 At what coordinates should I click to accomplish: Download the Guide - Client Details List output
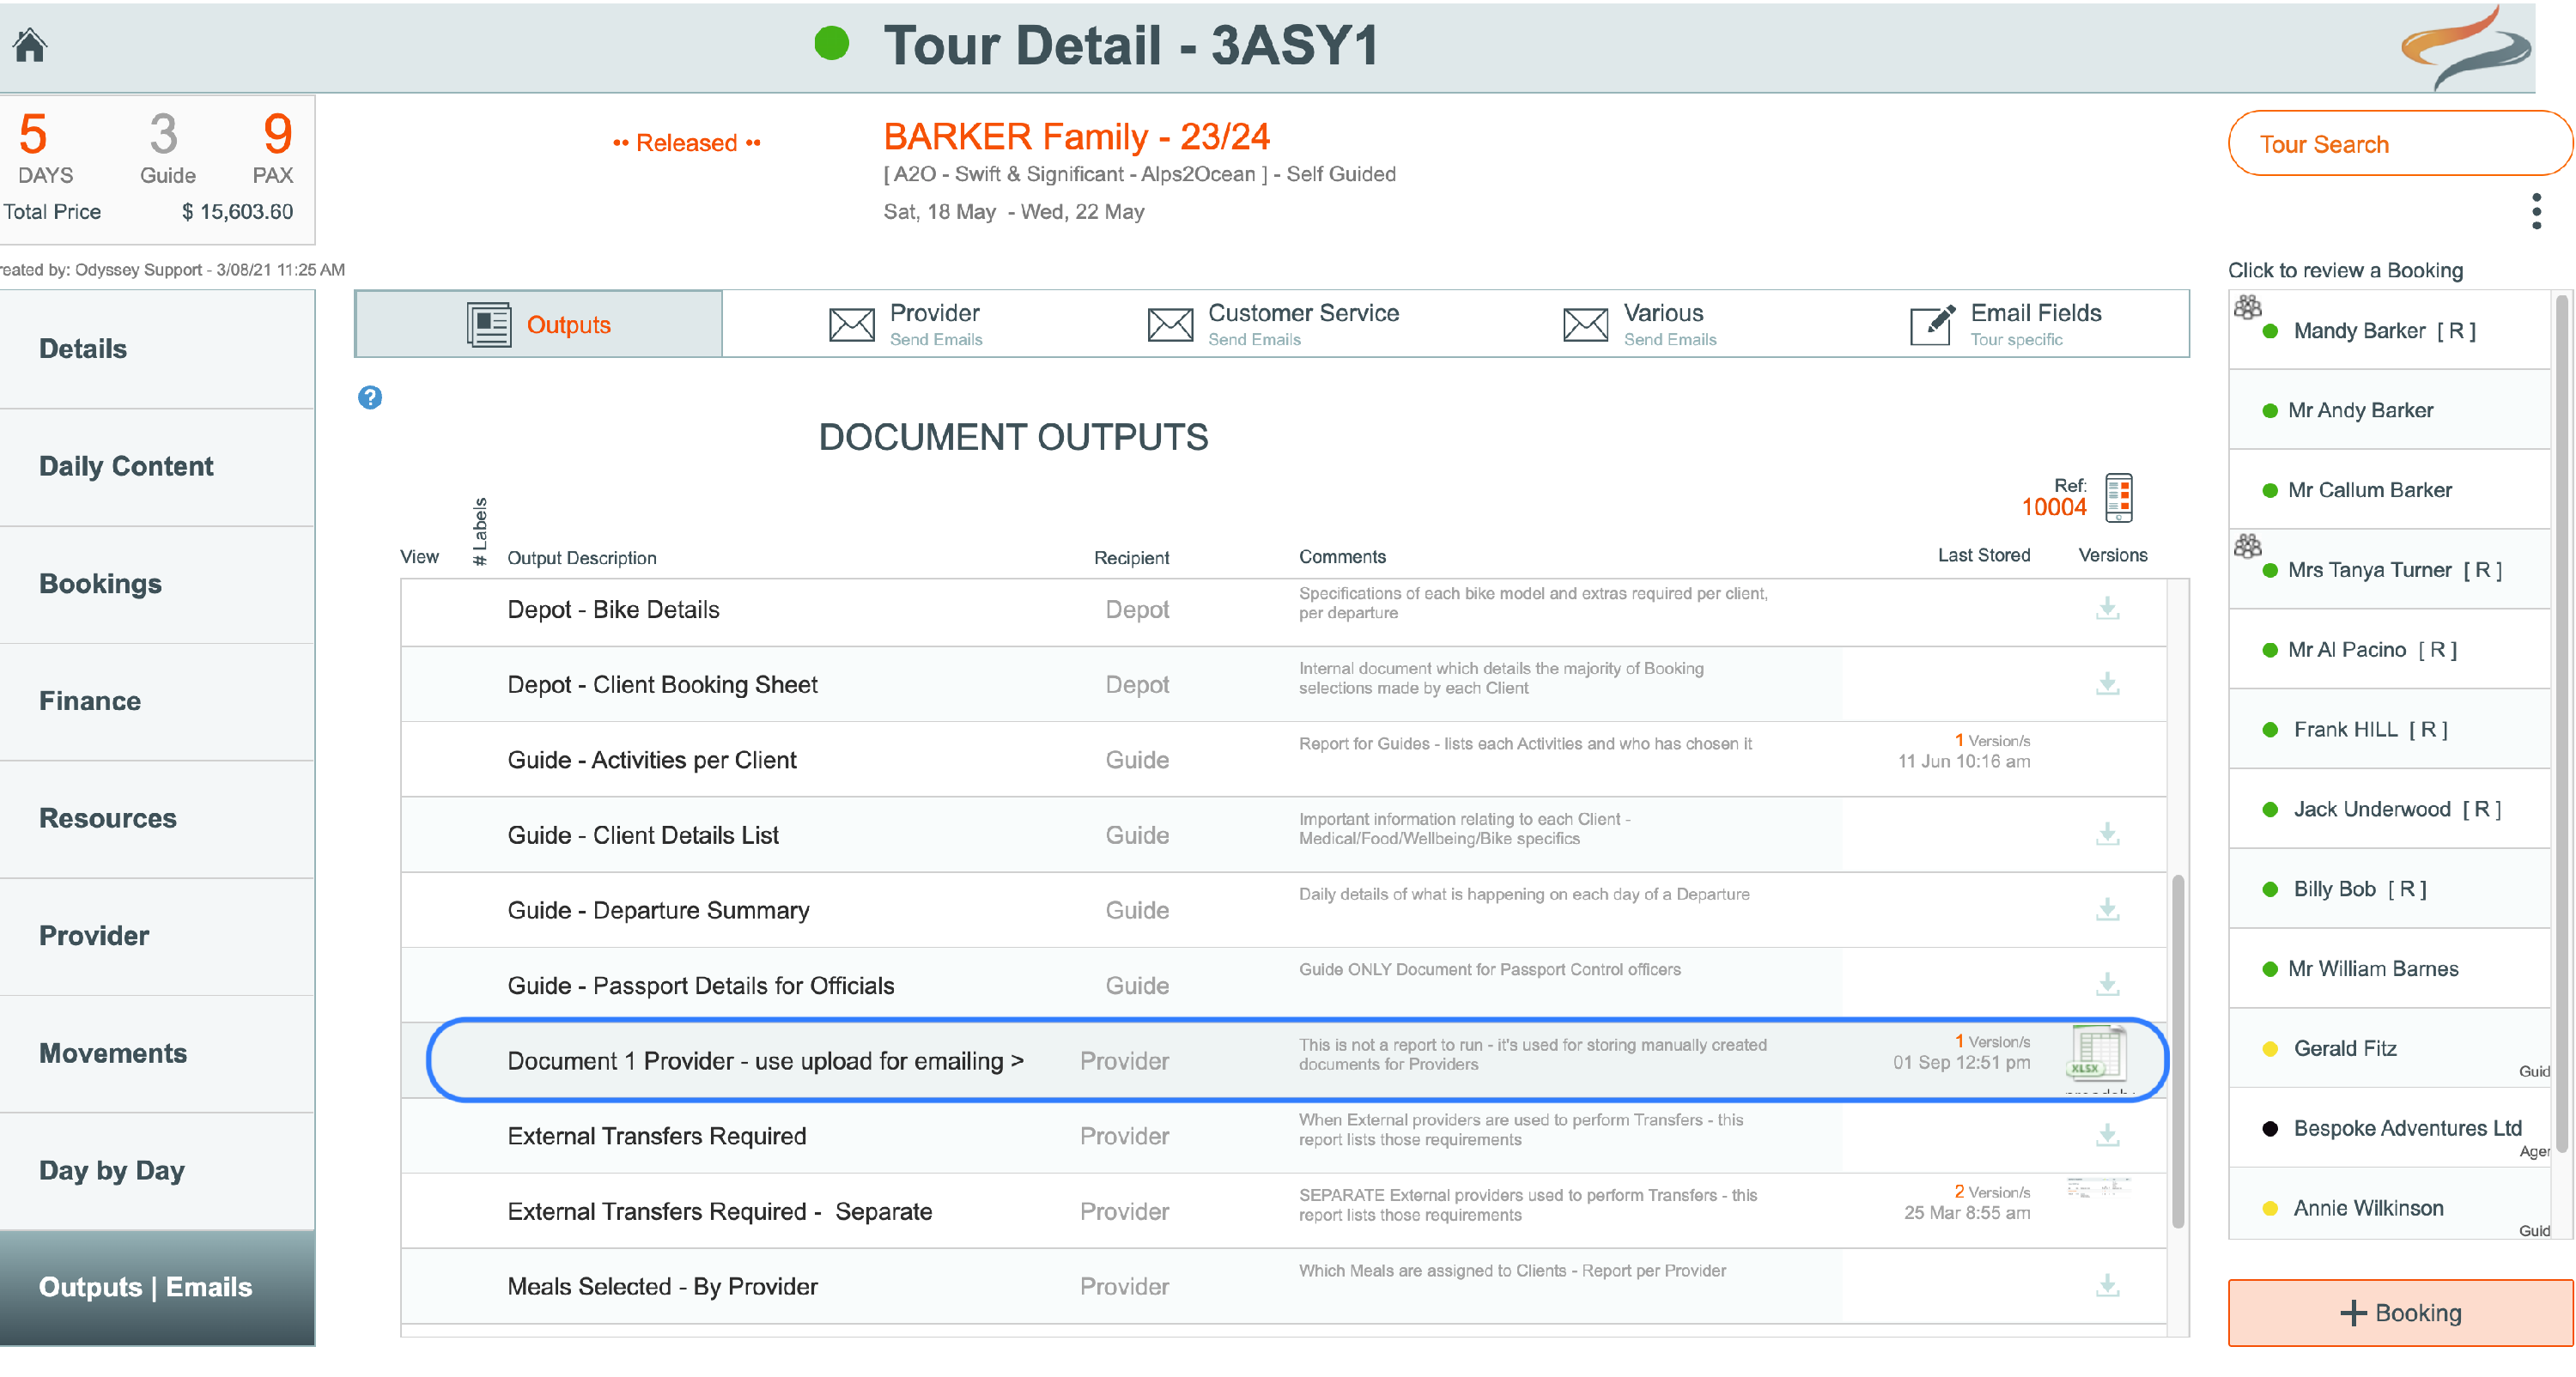click(x=2107, y=834)
